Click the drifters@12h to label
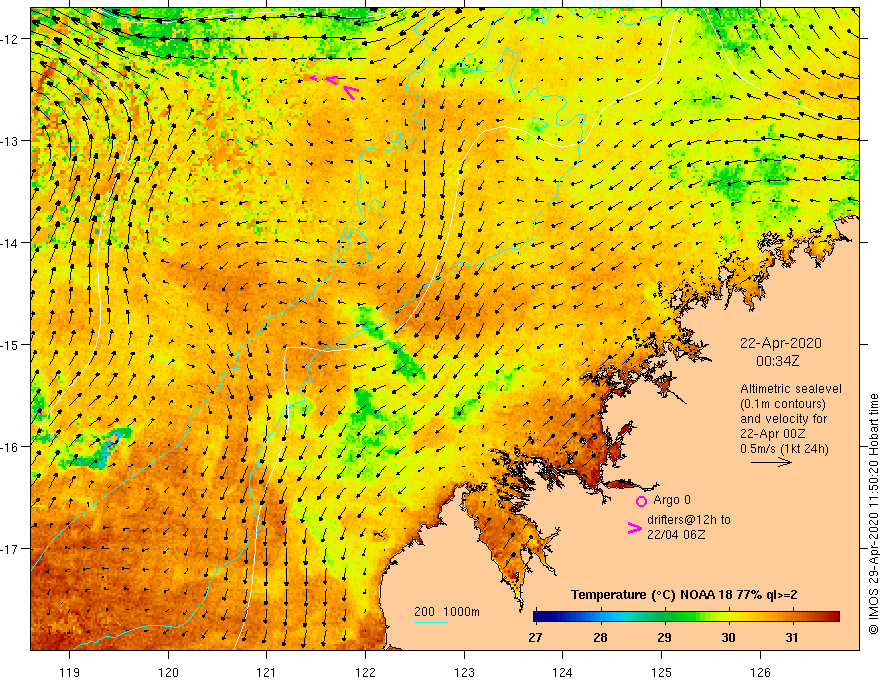880x680 pixels. point(689,520)
